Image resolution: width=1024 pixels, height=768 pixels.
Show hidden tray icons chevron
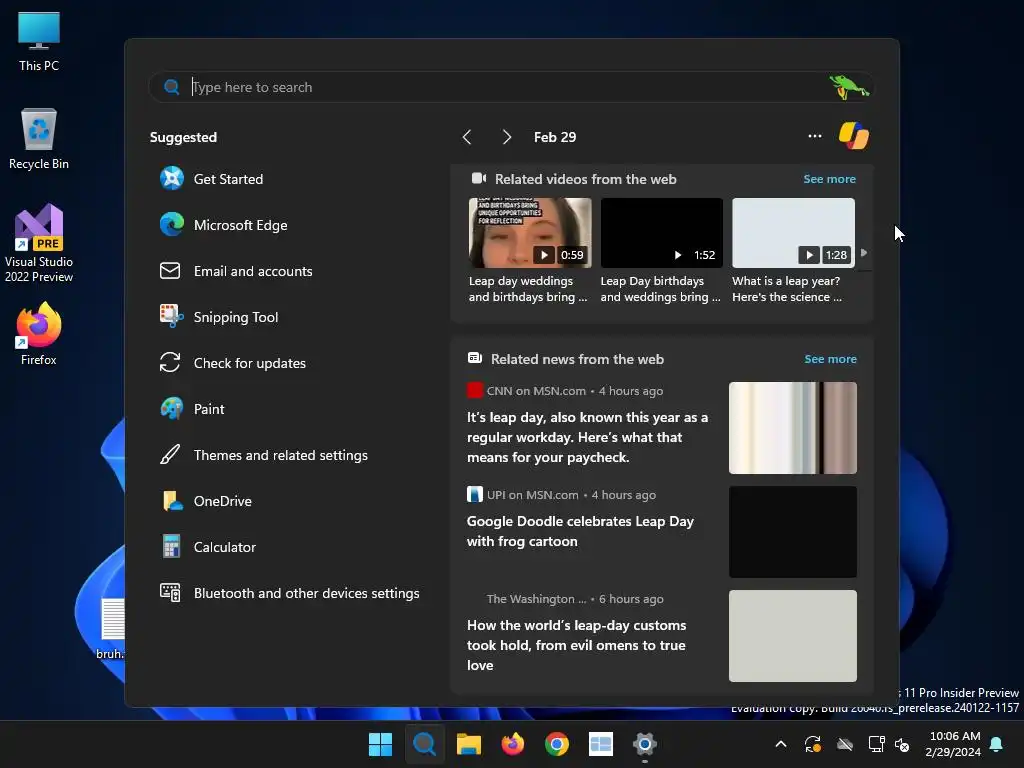(780, 744)
